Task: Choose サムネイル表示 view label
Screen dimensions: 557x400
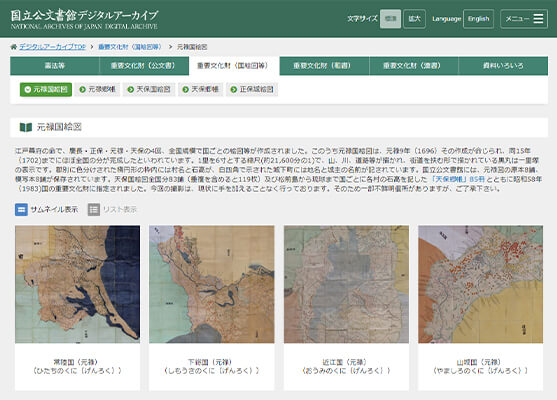Action: [54, 210]
